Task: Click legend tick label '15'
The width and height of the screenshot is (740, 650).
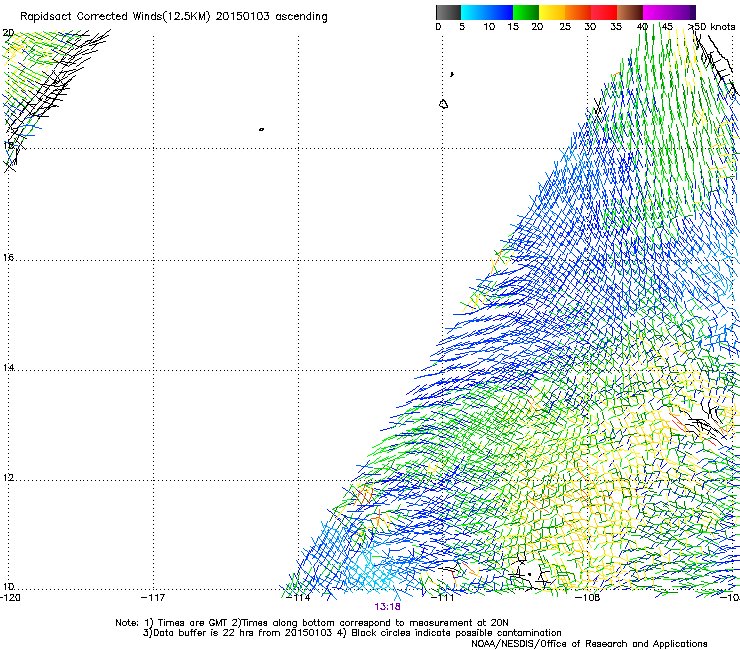Action: click(513, 27)
